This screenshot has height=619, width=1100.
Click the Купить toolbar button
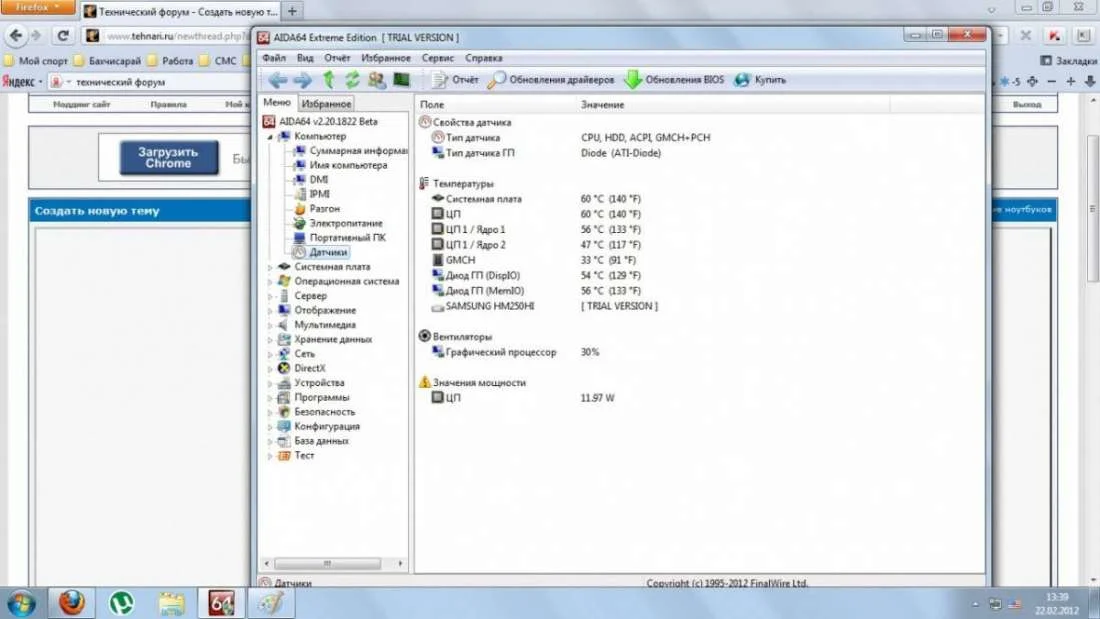(760, 80)
